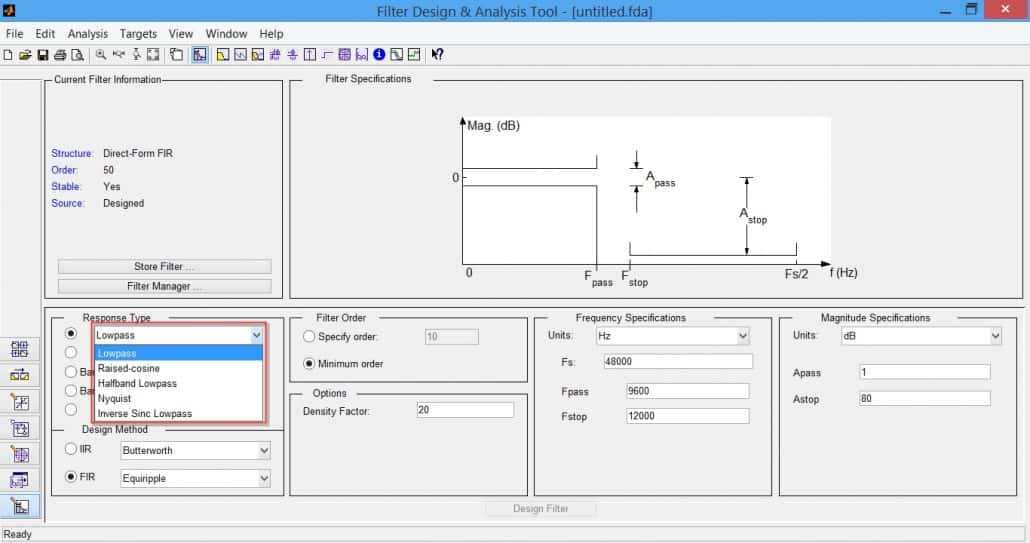Image resolution: width=1030 pixels, height=543 pixels.
Task: Collapse the Lowpass response type combo box
Action: (256, 335)
